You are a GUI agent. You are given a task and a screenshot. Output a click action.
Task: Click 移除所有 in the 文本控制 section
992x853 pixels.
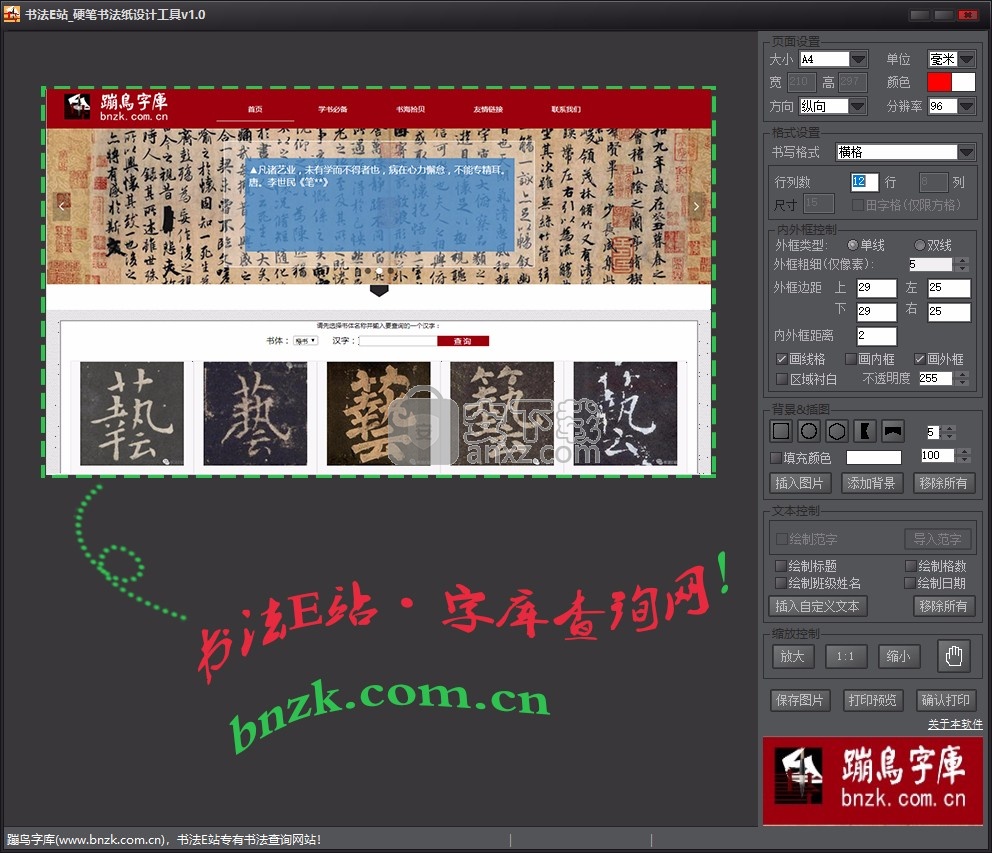(943, 606)
